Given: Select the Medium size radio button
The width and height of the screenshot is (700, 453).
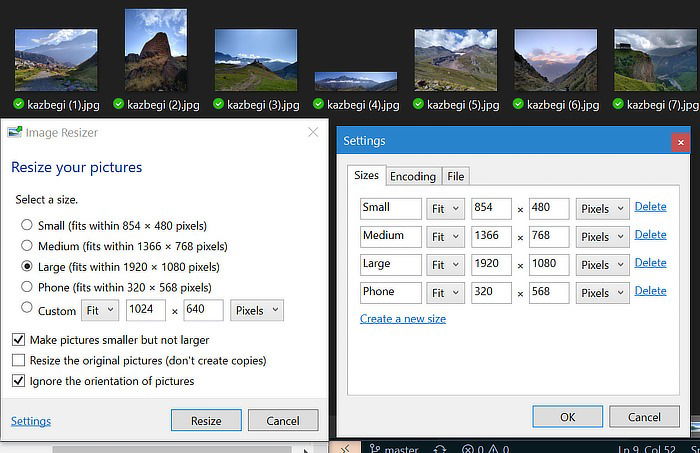Looking at the screenshot, I should tap(27, 245).
